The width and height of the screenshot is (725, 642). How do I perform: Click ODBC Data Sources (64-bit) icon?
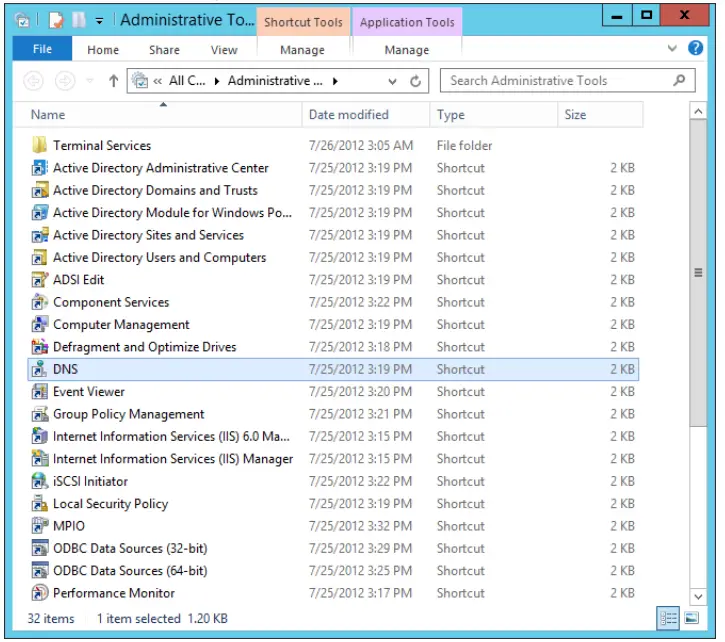tap(40, 570)
